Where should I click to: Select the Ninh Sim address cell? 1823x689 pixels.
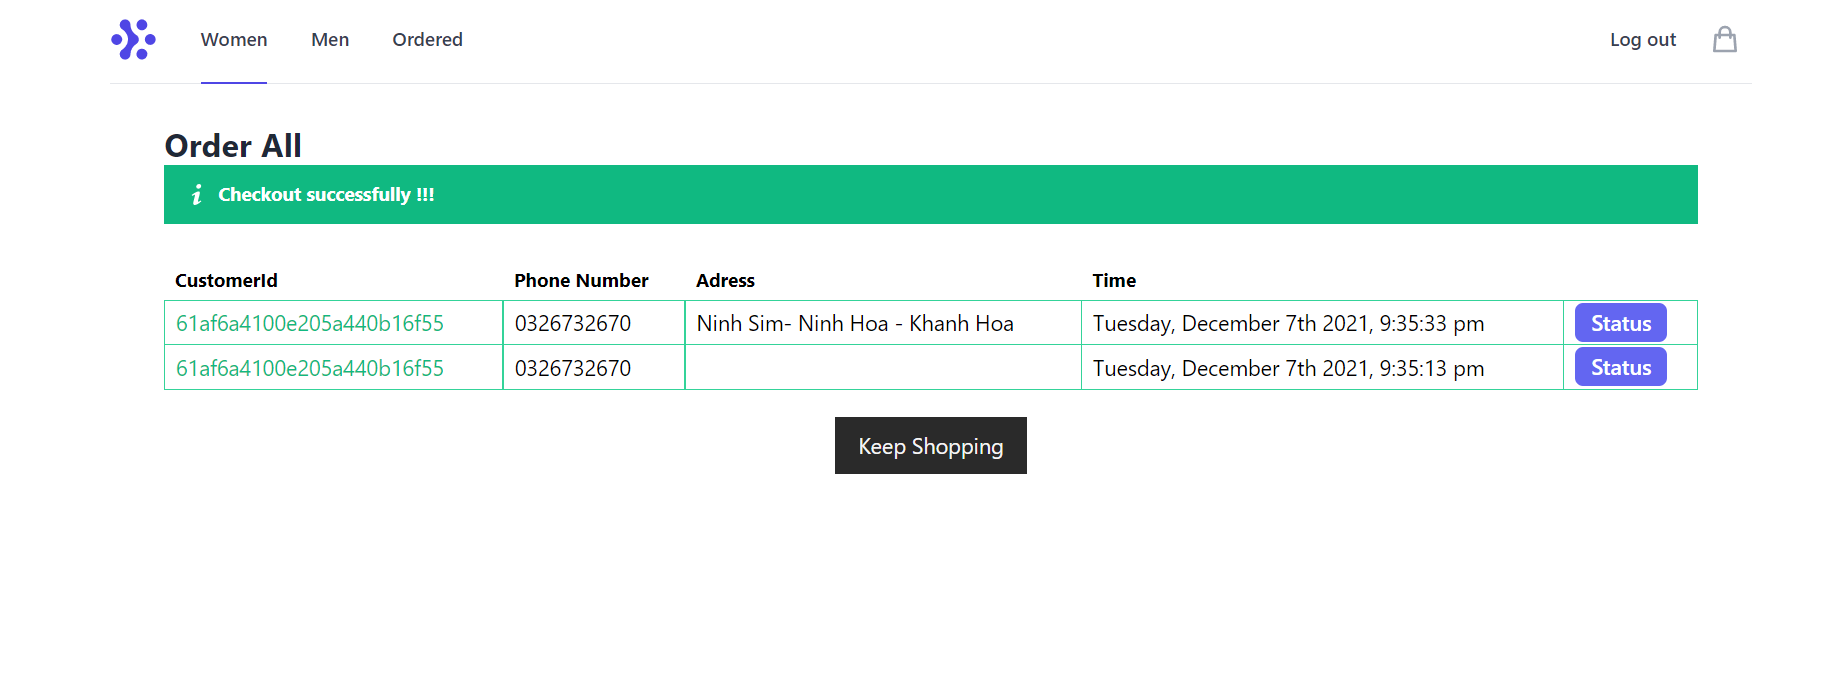pyautogui.click(x=856, y=323)
